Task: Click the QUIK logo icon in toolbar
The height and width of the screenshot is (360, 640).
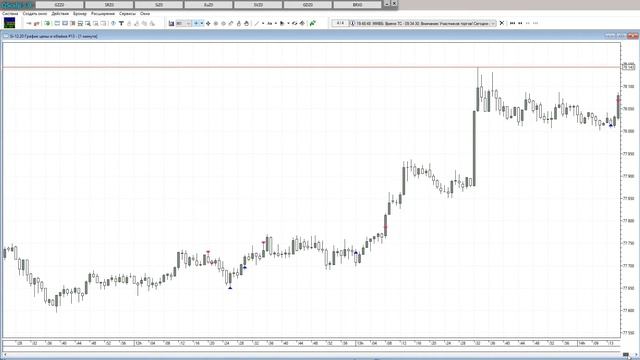Action: tap(9, 23)
